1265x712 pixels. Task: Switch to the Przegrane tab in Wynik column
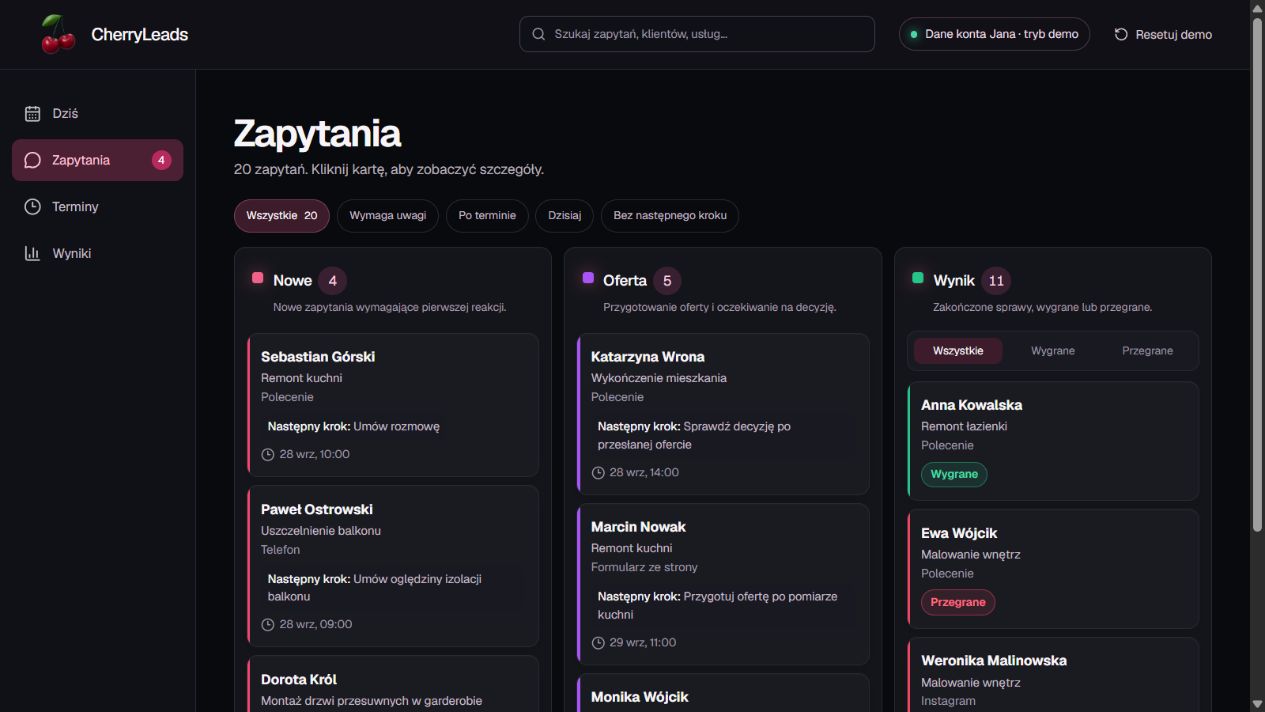pyautogui.click(x=1147, y=351)
